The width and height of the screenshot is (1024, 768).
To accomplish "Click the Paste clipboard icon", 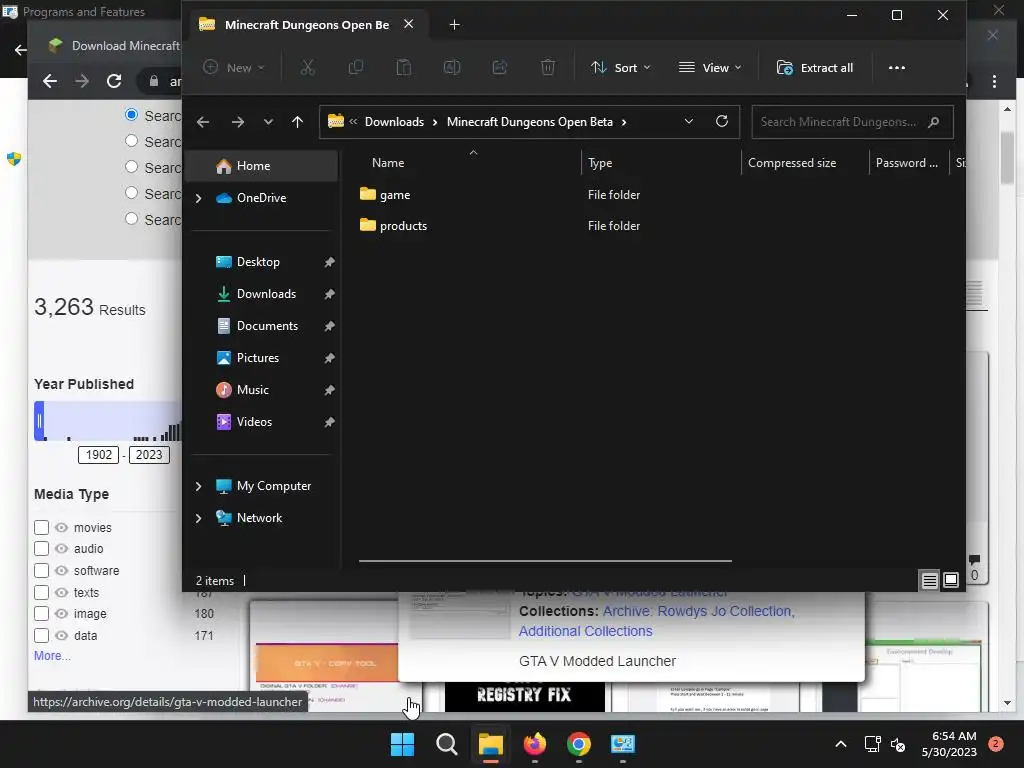I will coord(404,67).
